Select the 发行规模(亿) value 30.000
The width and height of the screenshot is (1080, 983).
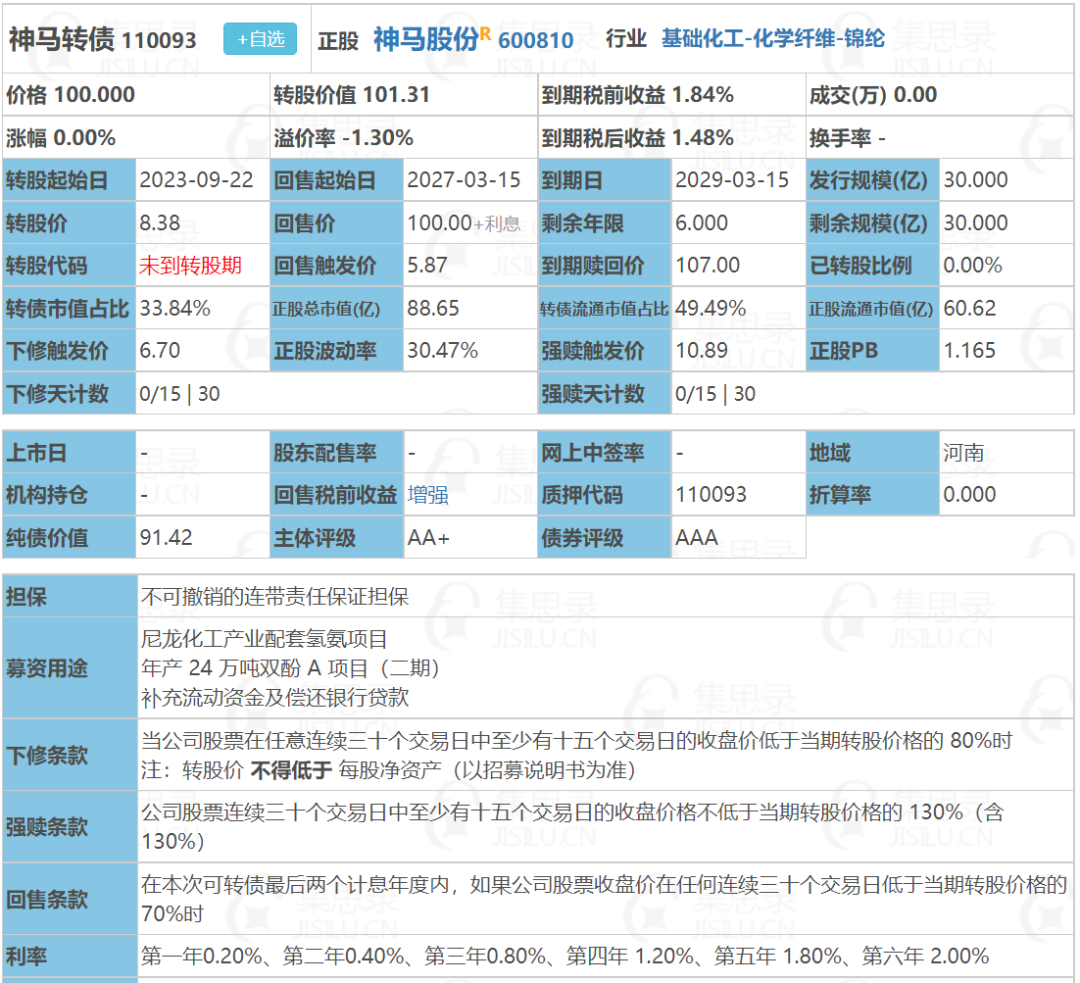[975, 180]
